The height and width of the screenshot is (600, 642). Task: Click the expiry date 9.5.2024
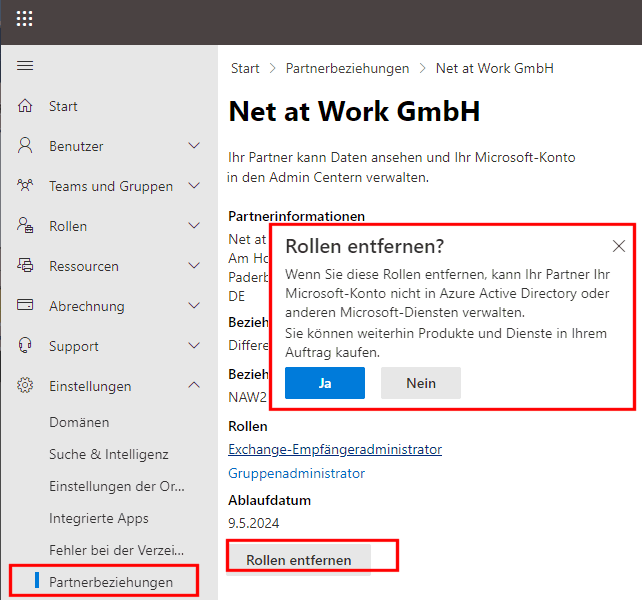253,523
